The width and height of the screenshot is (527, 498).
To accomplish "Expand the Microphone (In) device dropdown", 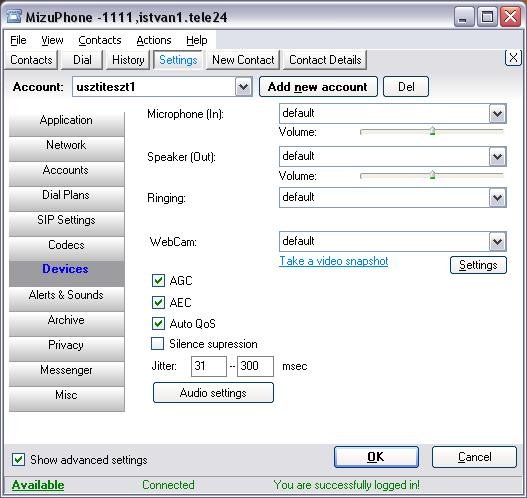I will pos(497,114).
